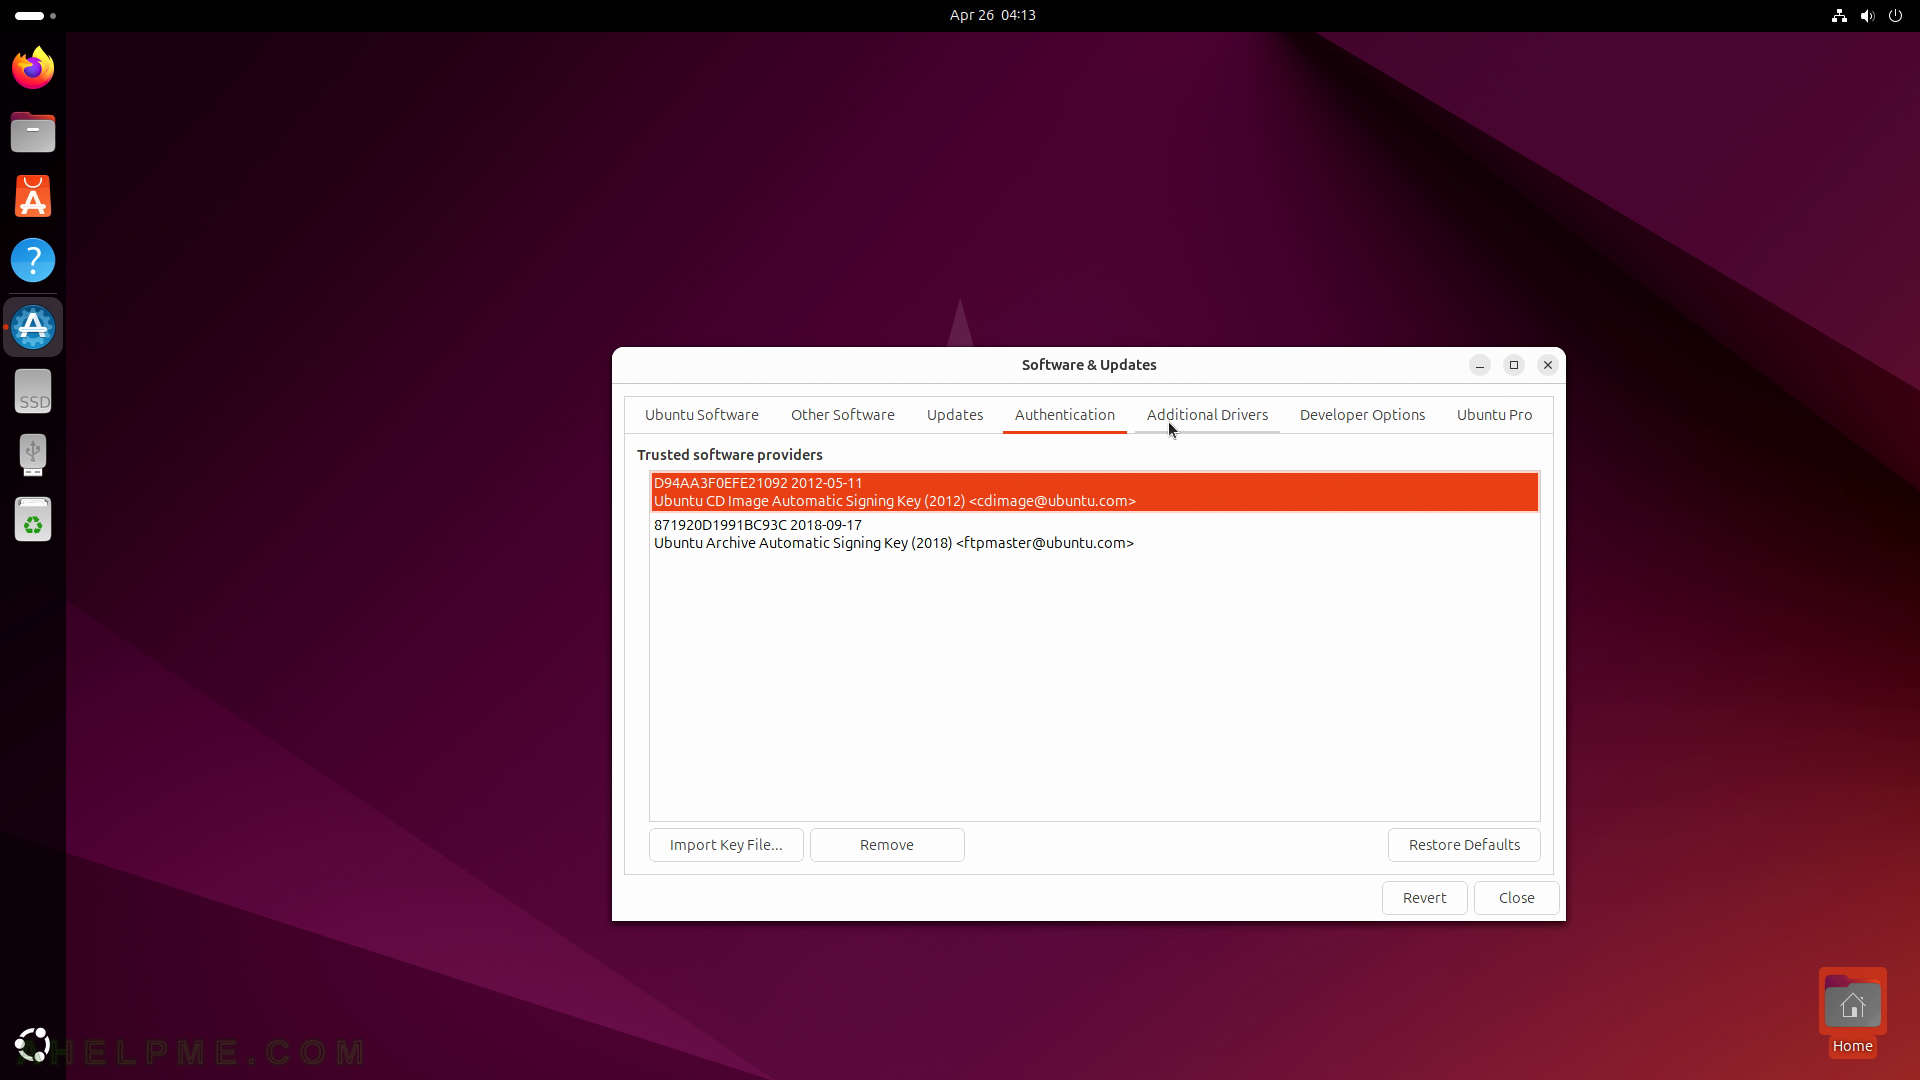Open the Trash dock icon
This screenshot has height=1080, width=1920.
coord(33,519)
